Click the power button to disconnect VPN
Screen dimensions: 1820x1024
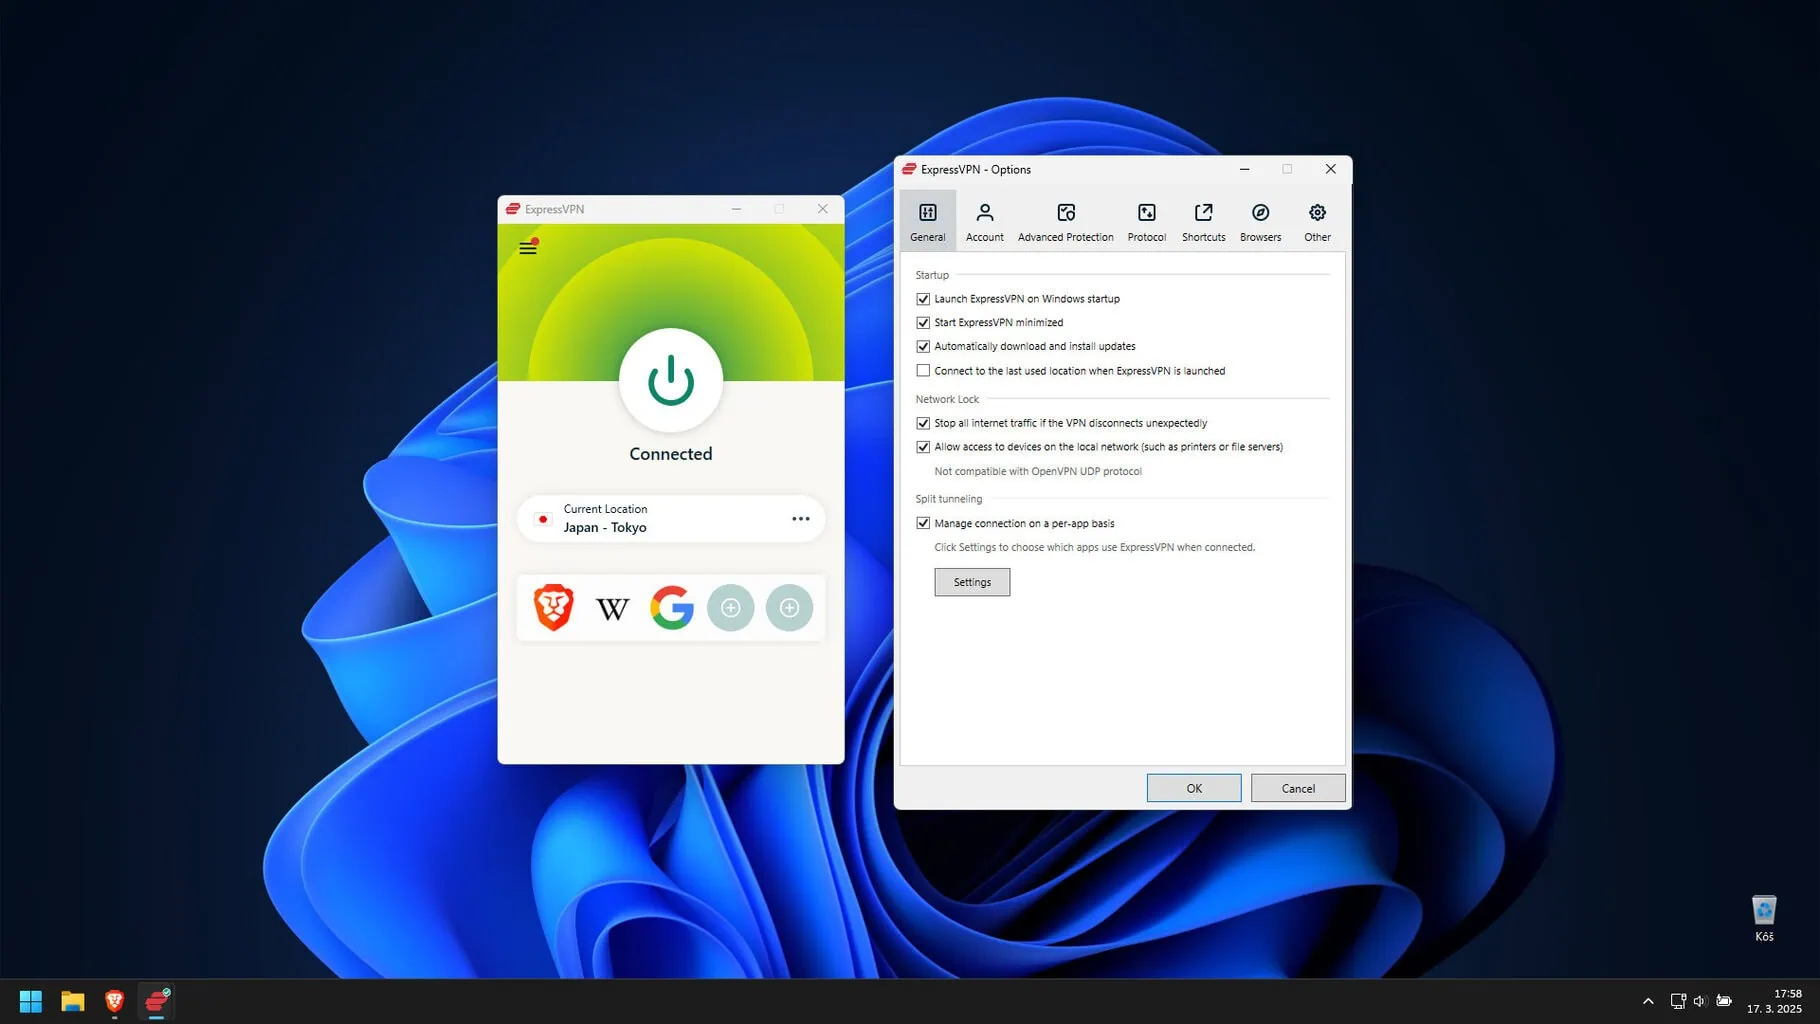click(670, 380)
